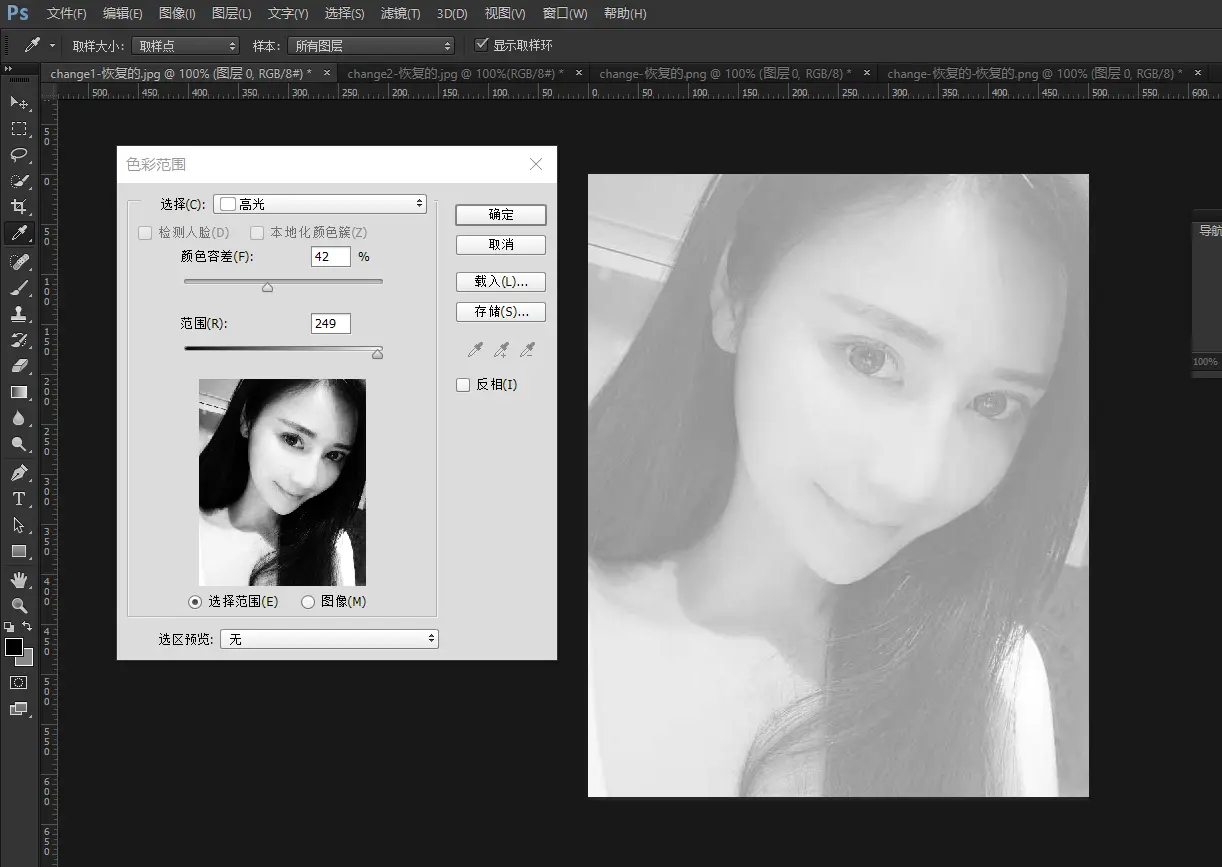Reset default foreground and background colors
Image resolution: width=1222 pixels, height=867 pixels.
point(9,627)
